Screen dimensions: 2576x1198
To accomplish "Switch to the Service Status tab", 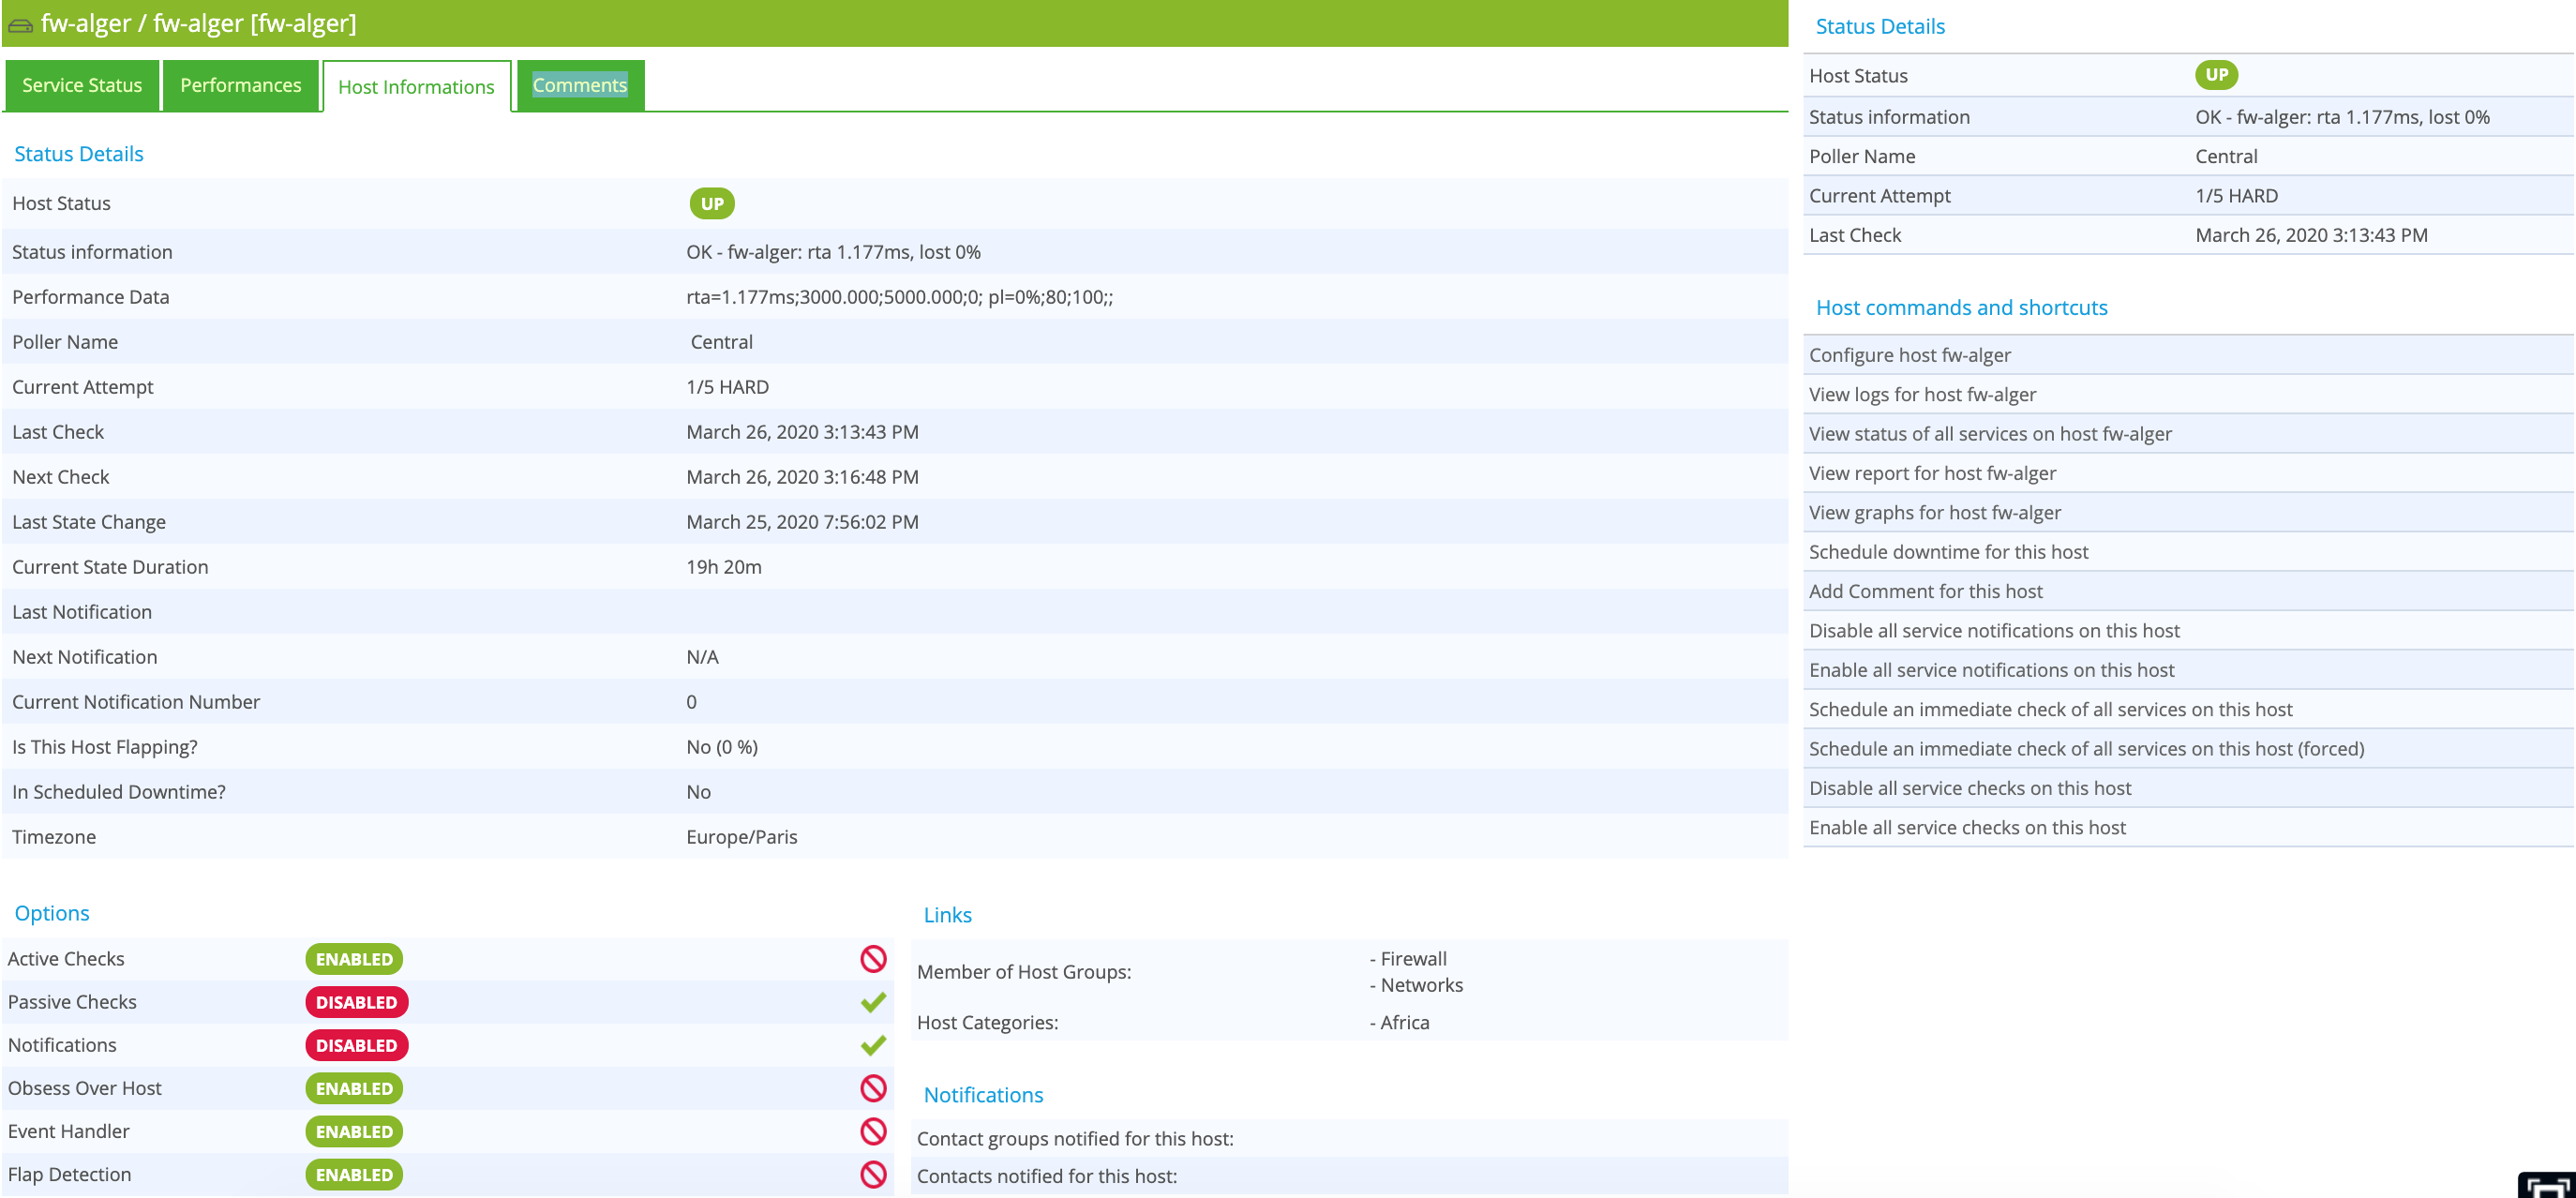I will tap(82, 85).
